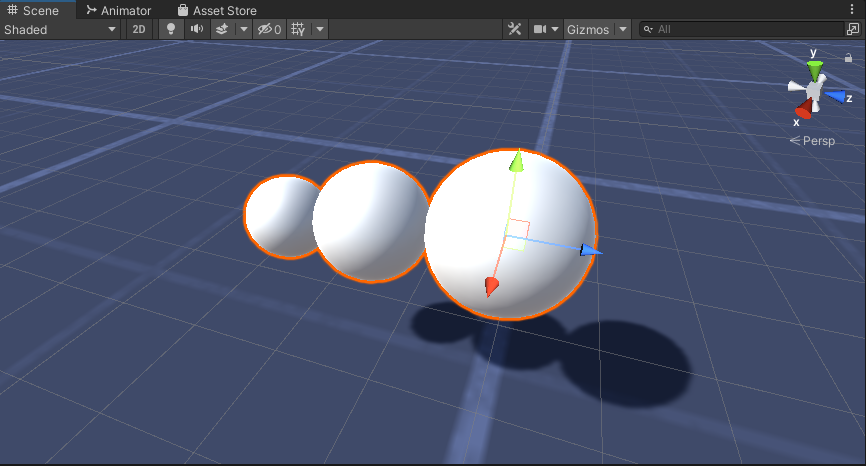Open the component tools wrench icon

click(515, 29)
